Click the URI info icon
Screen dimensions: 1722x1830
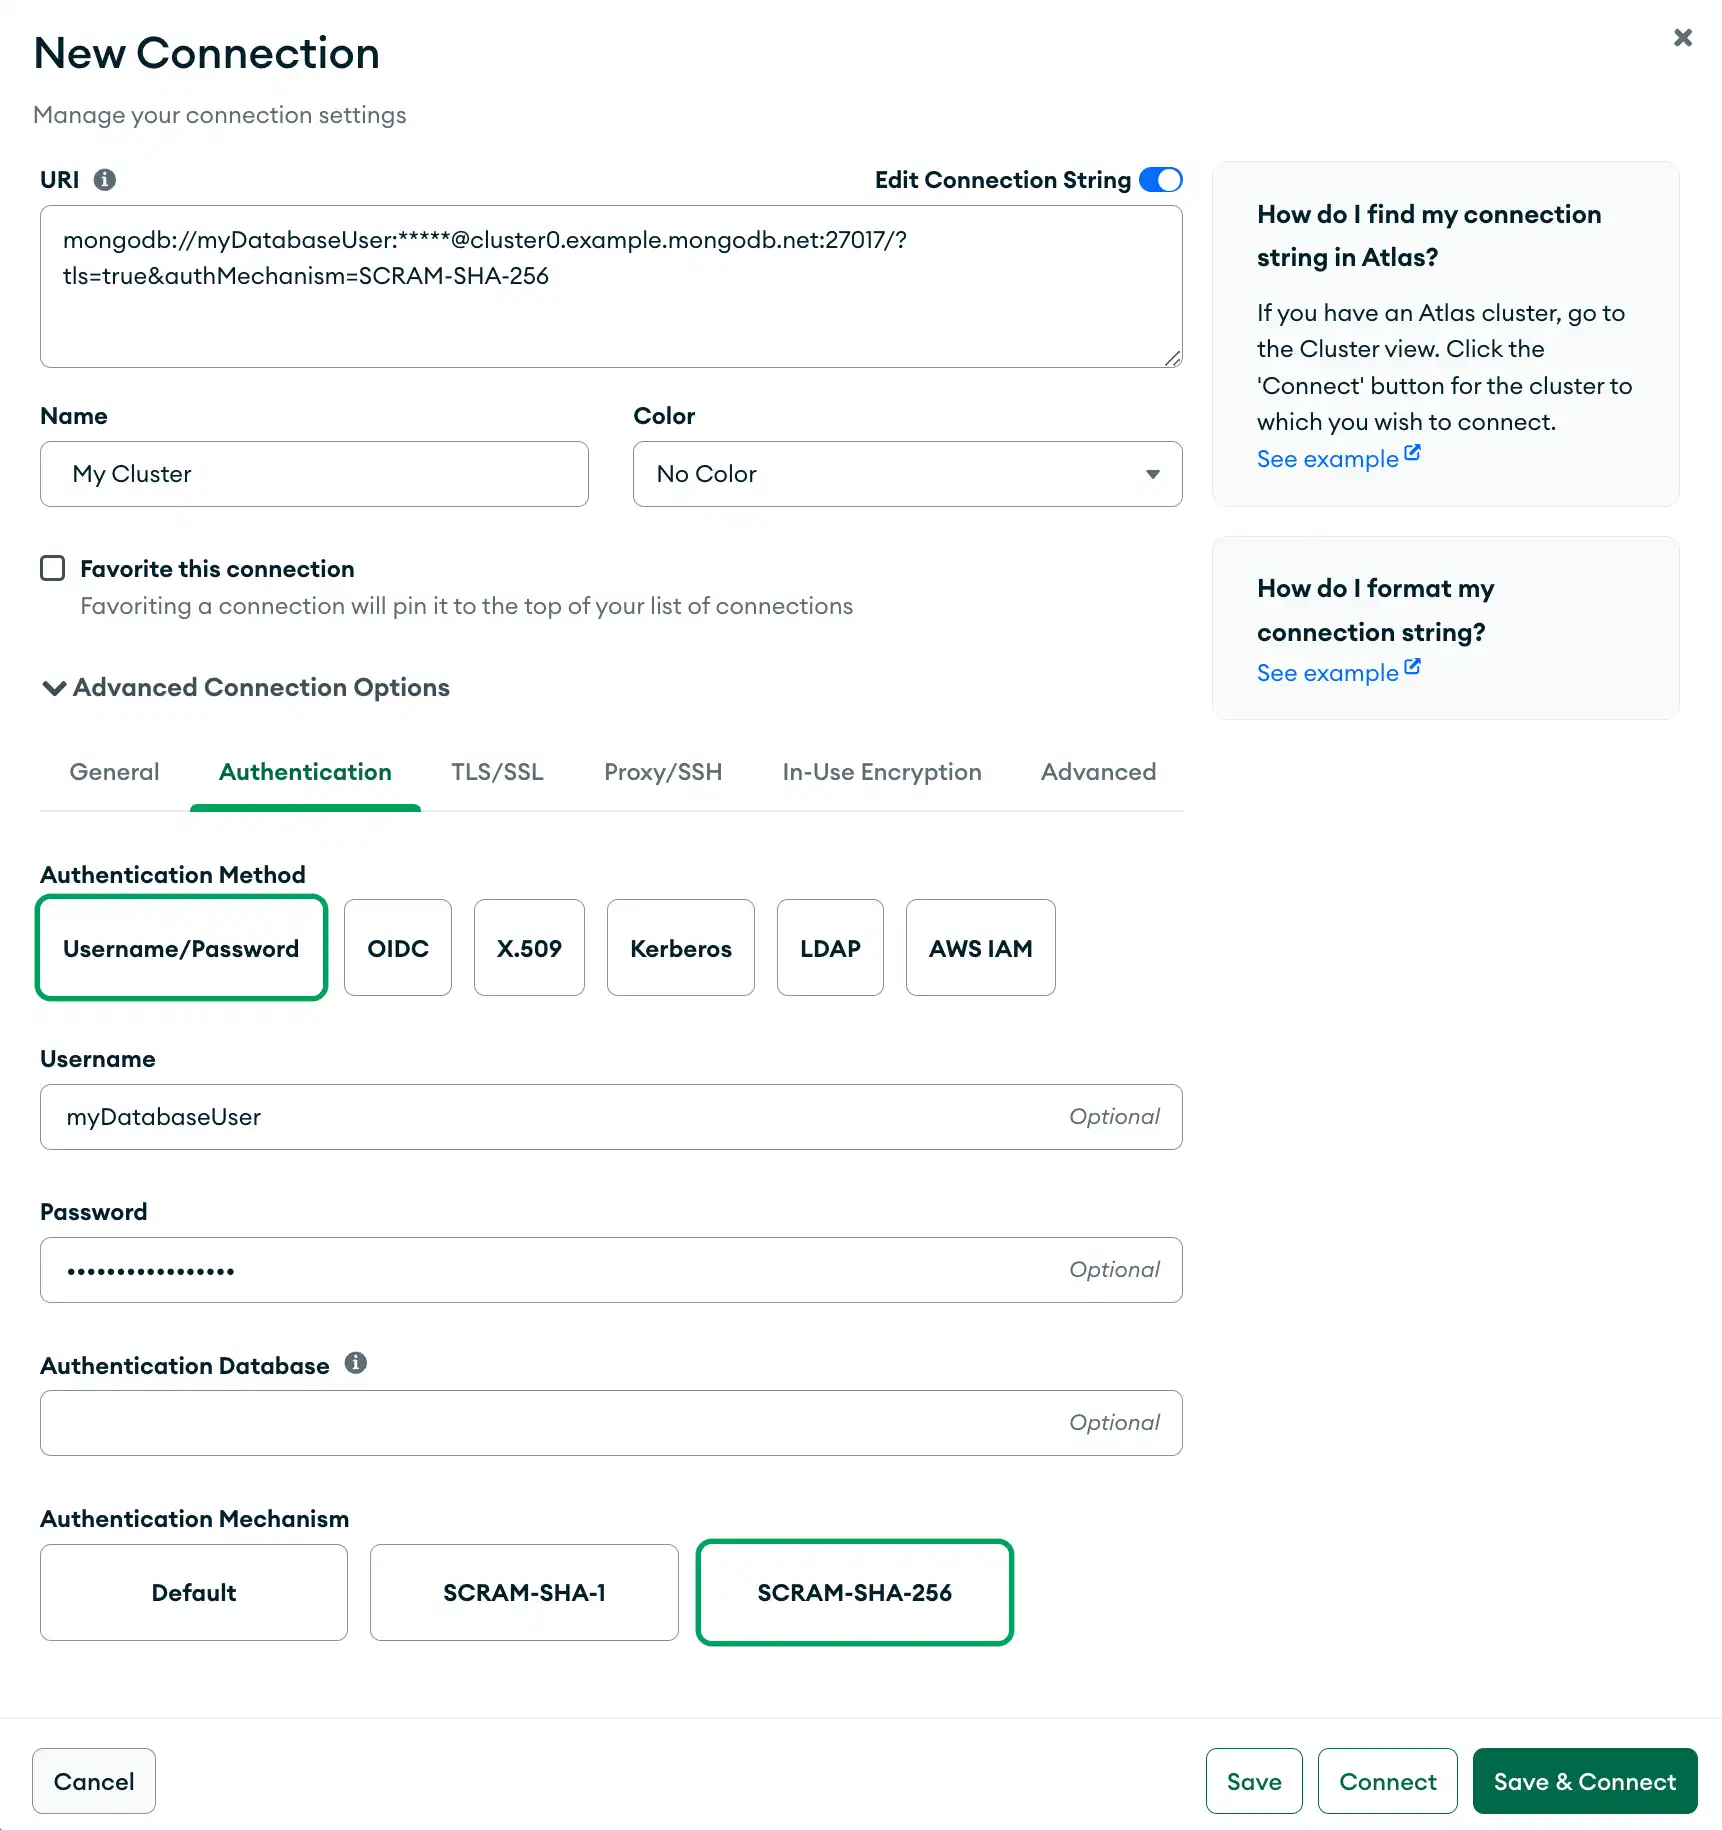coord(105,180)
